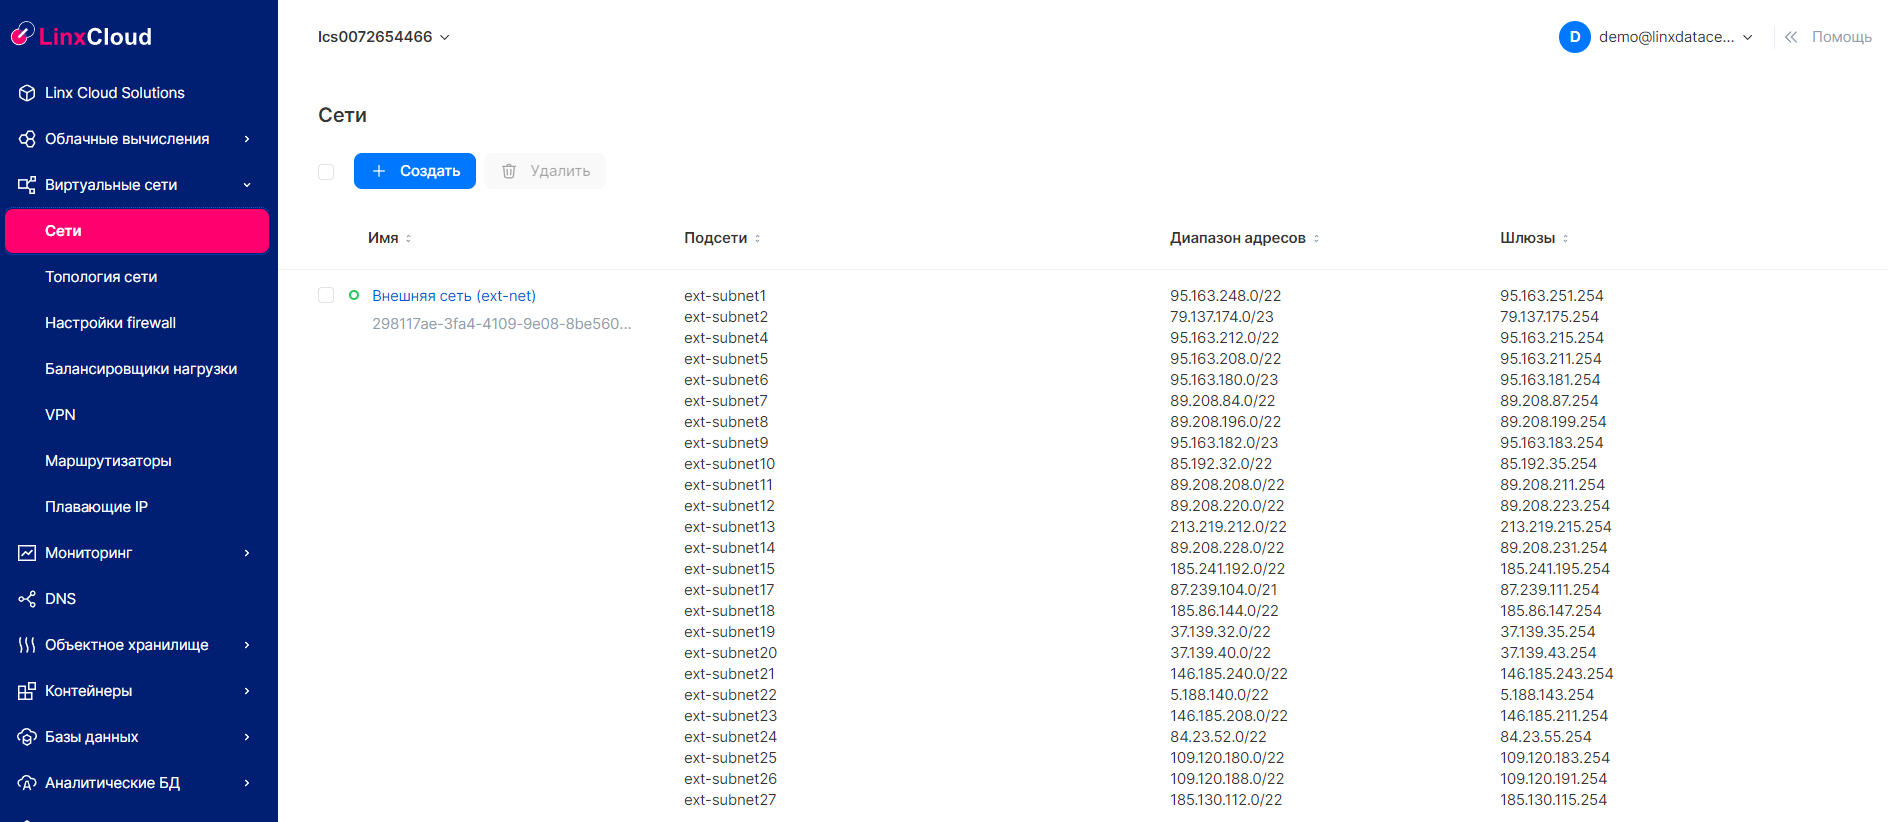Image resolution: width=1888 pixels, height=822 pixels.
Task: Toggle the select-all networks checkbox
Action: (326, 172)
